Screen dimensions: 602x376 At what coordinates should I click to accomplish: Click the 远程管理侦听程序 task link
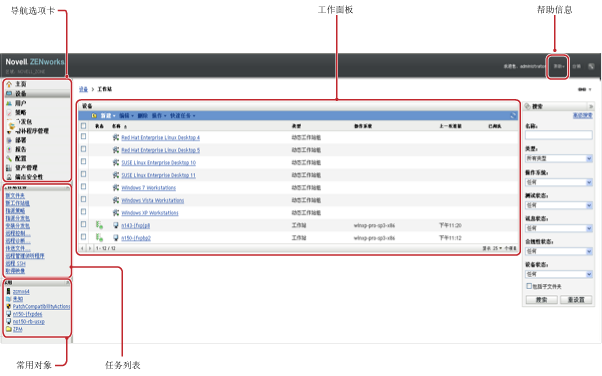pos(25,256)
